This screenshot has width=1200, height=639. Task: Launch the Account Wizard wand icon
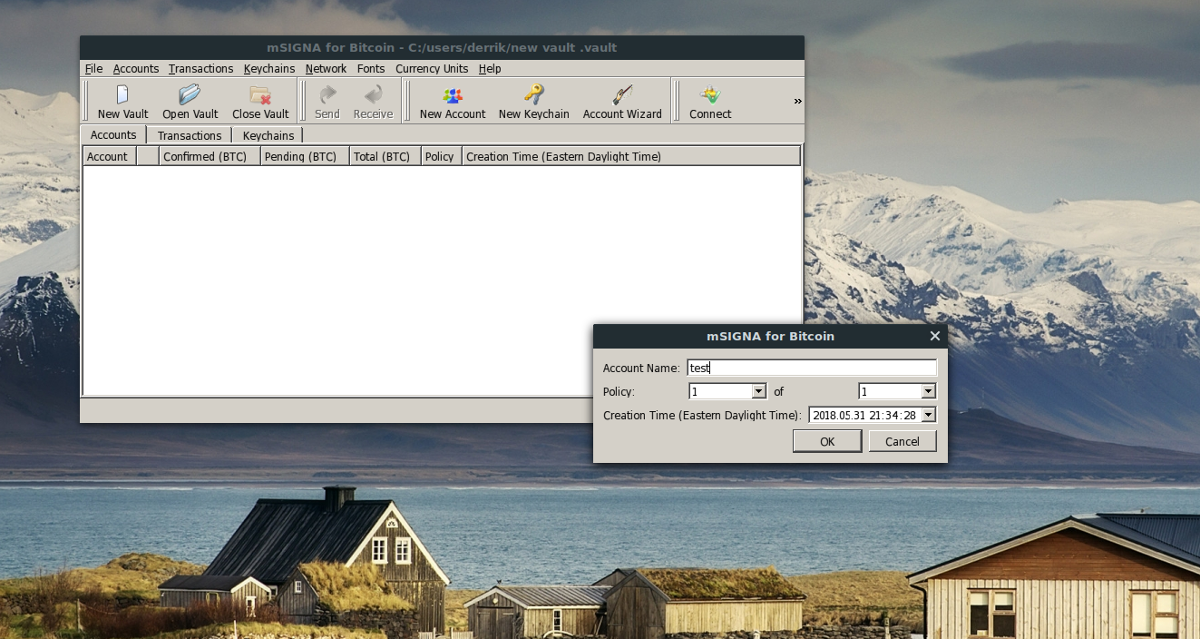point(622,95)
